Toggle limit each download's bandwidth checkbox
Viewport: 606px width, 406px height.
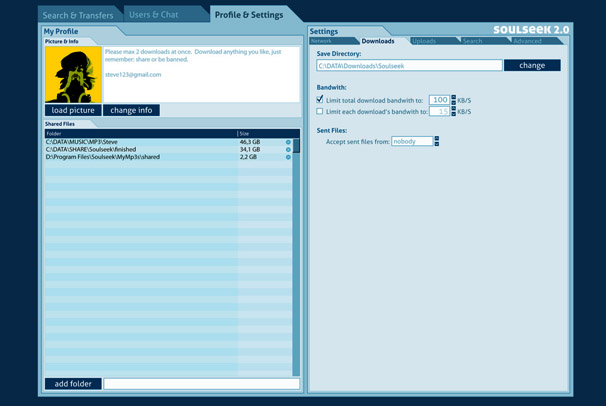(x=320, y=112)
